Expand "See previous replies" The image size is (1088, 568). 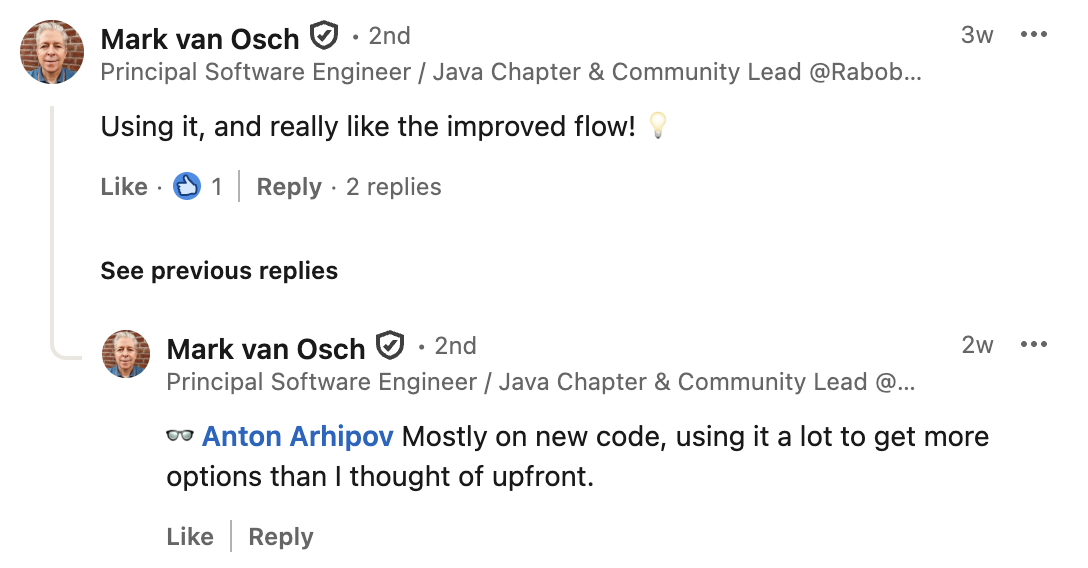pyautogui.click(x=219, y=271)
